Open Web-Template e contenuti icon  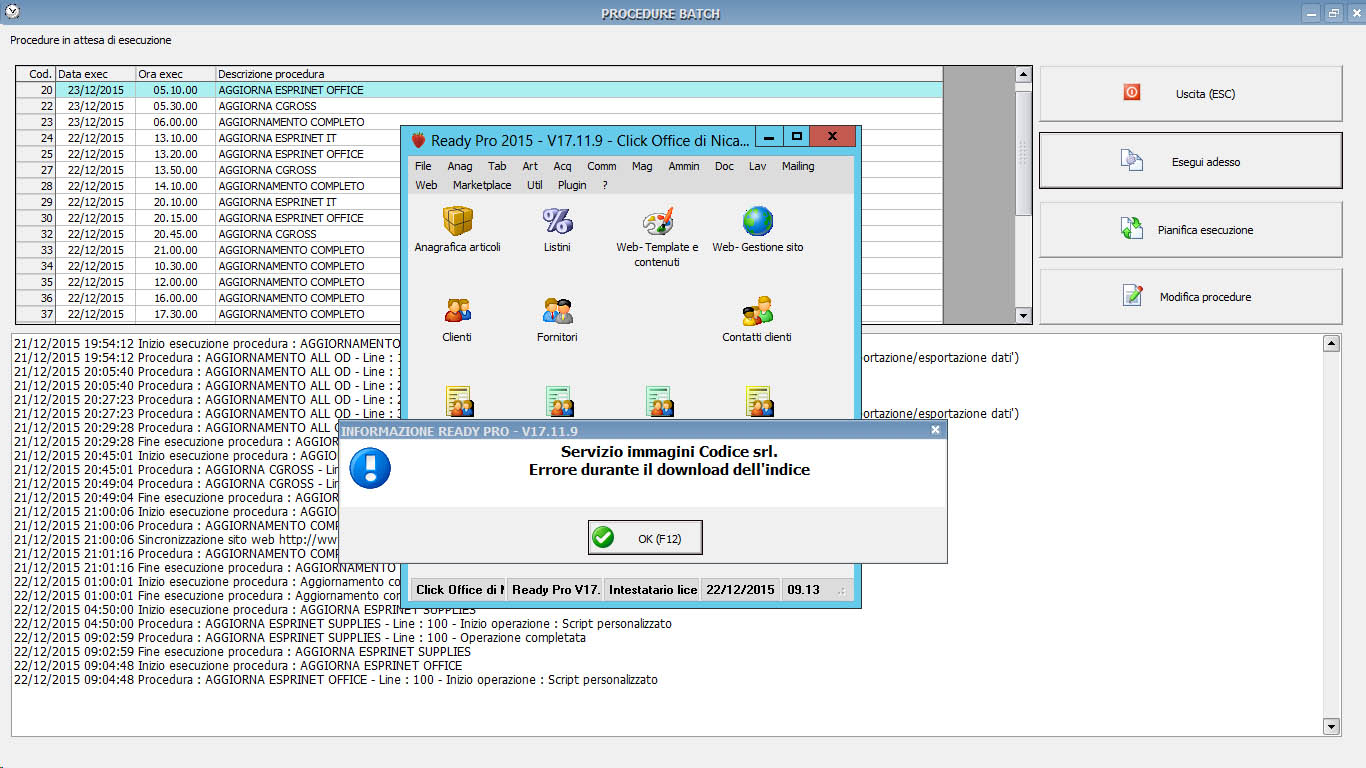[657, 221]
